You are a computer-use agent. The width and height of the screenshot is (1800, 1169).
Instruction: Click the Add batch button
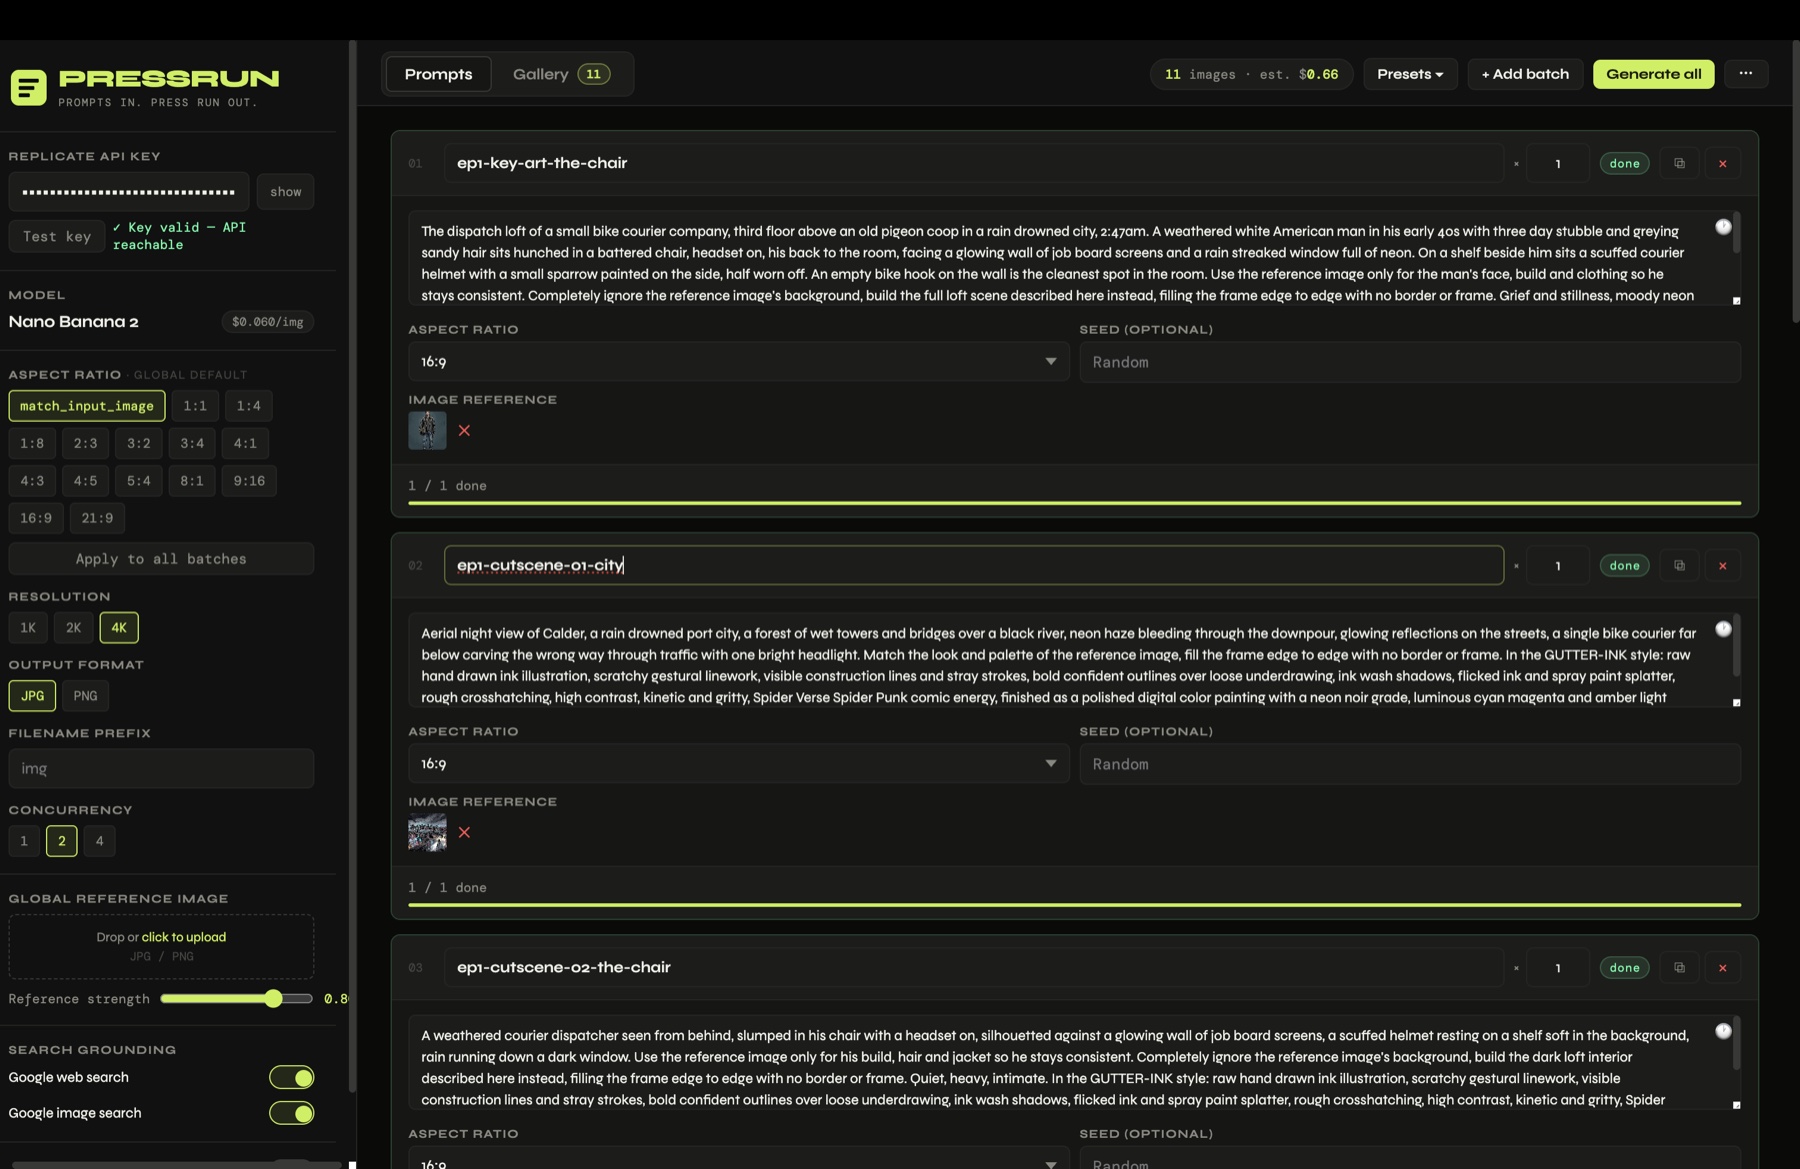(x=1525, y=74)
